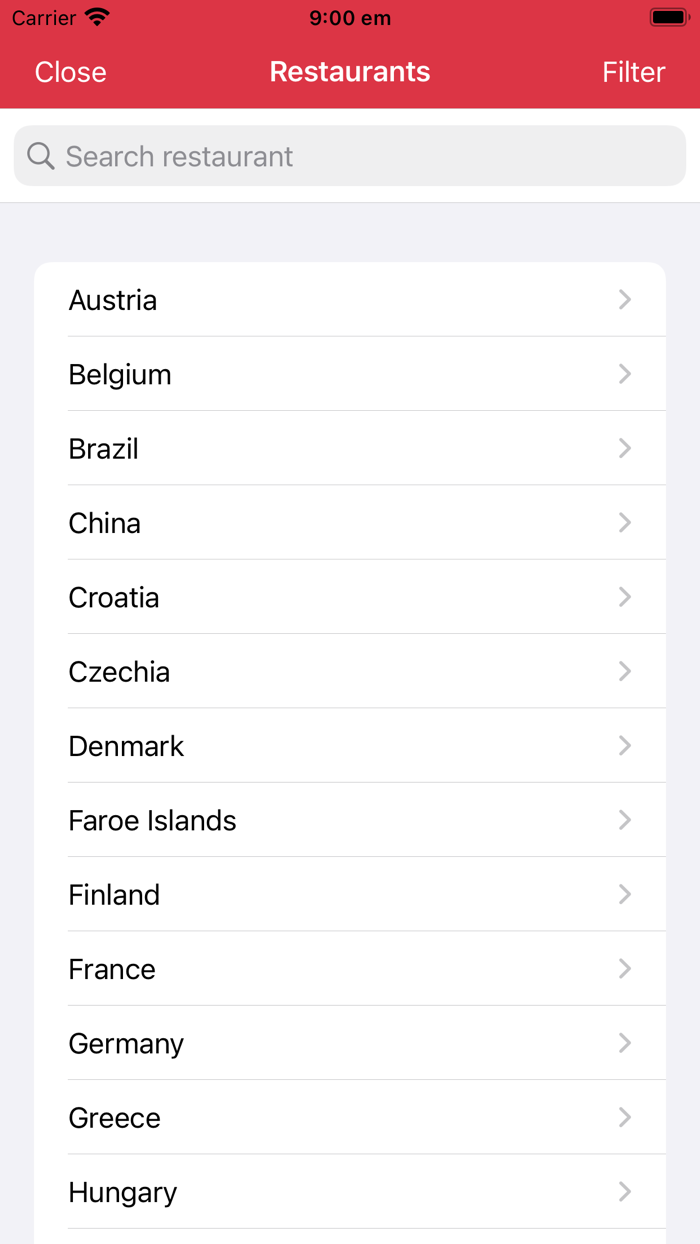Tap the disclosure arrow for Croatia

pyautogui.click(x=625, y=597)
